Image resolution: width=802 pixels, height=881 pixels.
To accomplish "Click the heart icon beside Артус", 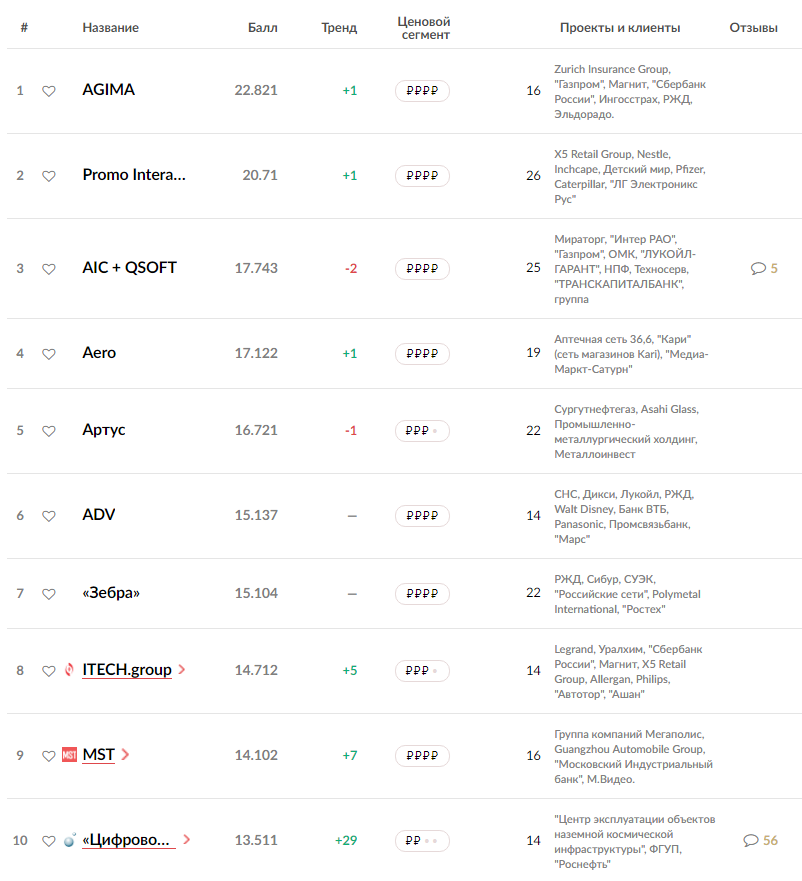I will pyautogui.click(x=49, y=431).
